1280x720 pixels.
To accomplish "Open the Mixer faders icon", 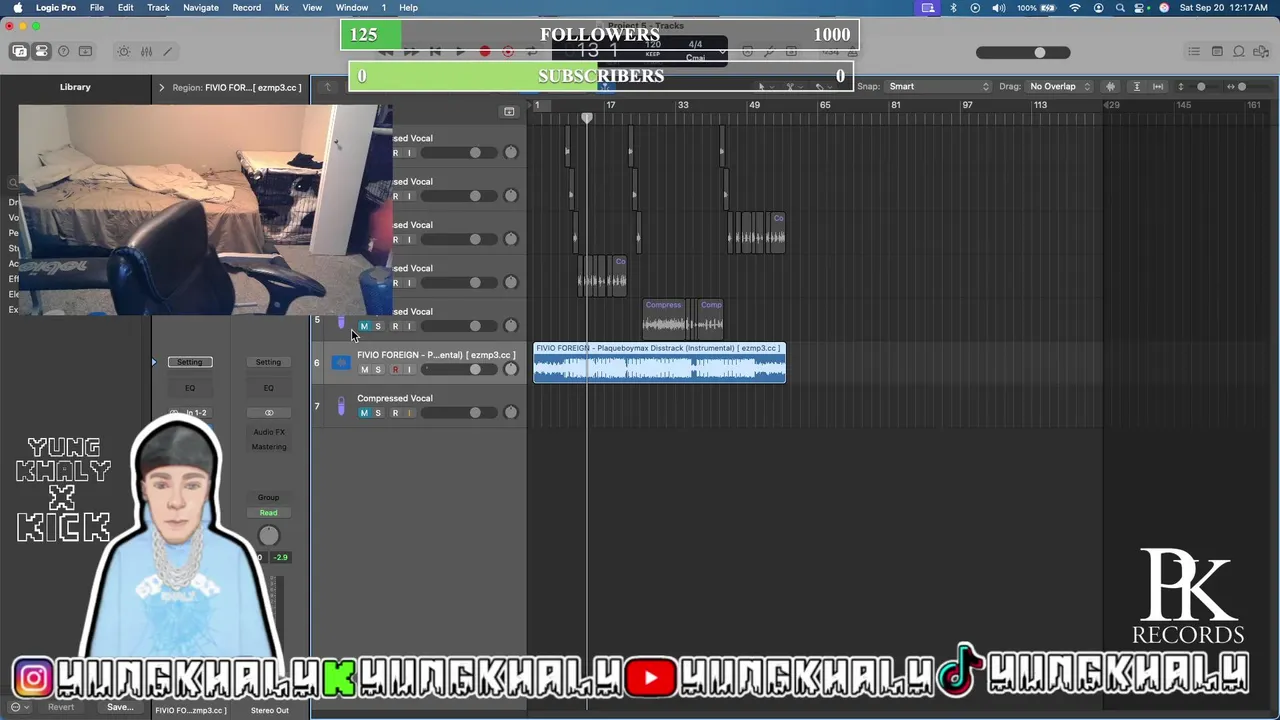I will [x=146, y=51].
